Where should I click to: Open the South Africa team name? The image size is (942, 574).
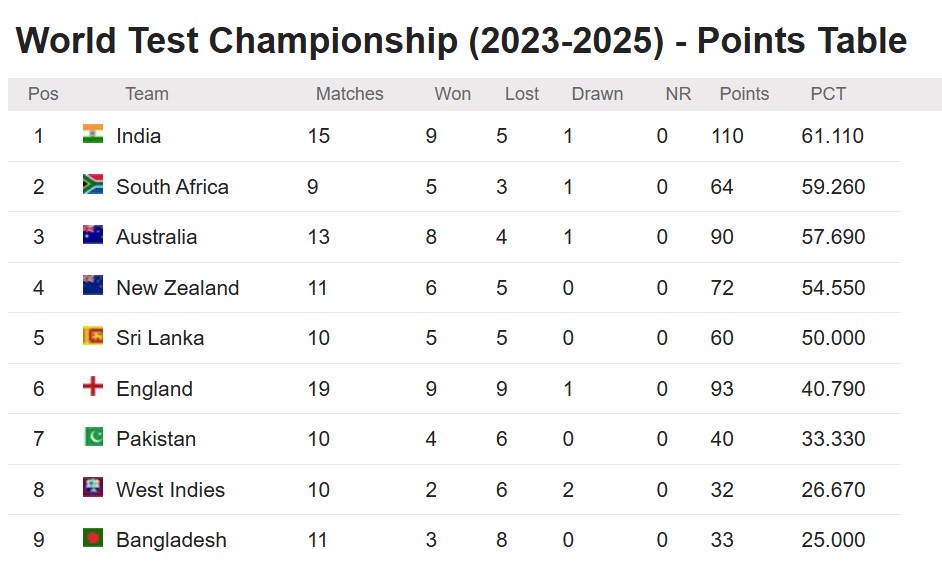point(172,187)
